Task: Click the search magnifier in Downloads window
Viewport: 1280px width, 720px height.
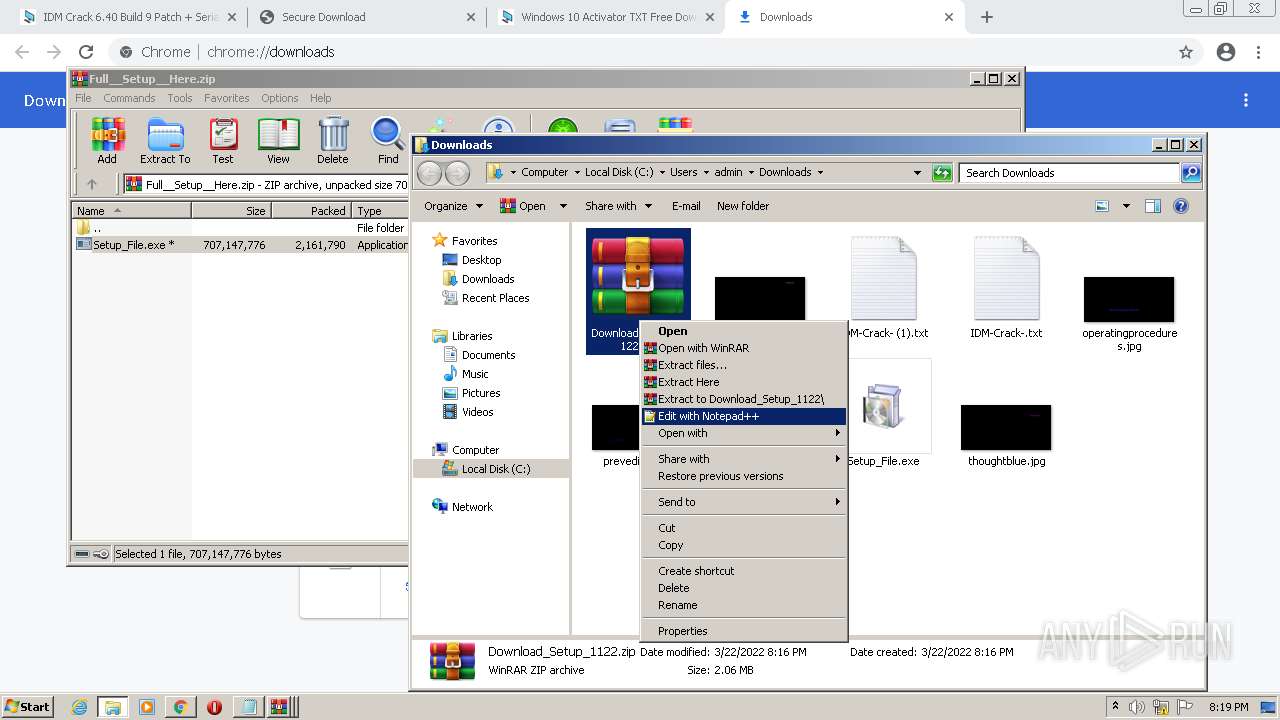Action: pyautogui.click(x=1190, y=172)
